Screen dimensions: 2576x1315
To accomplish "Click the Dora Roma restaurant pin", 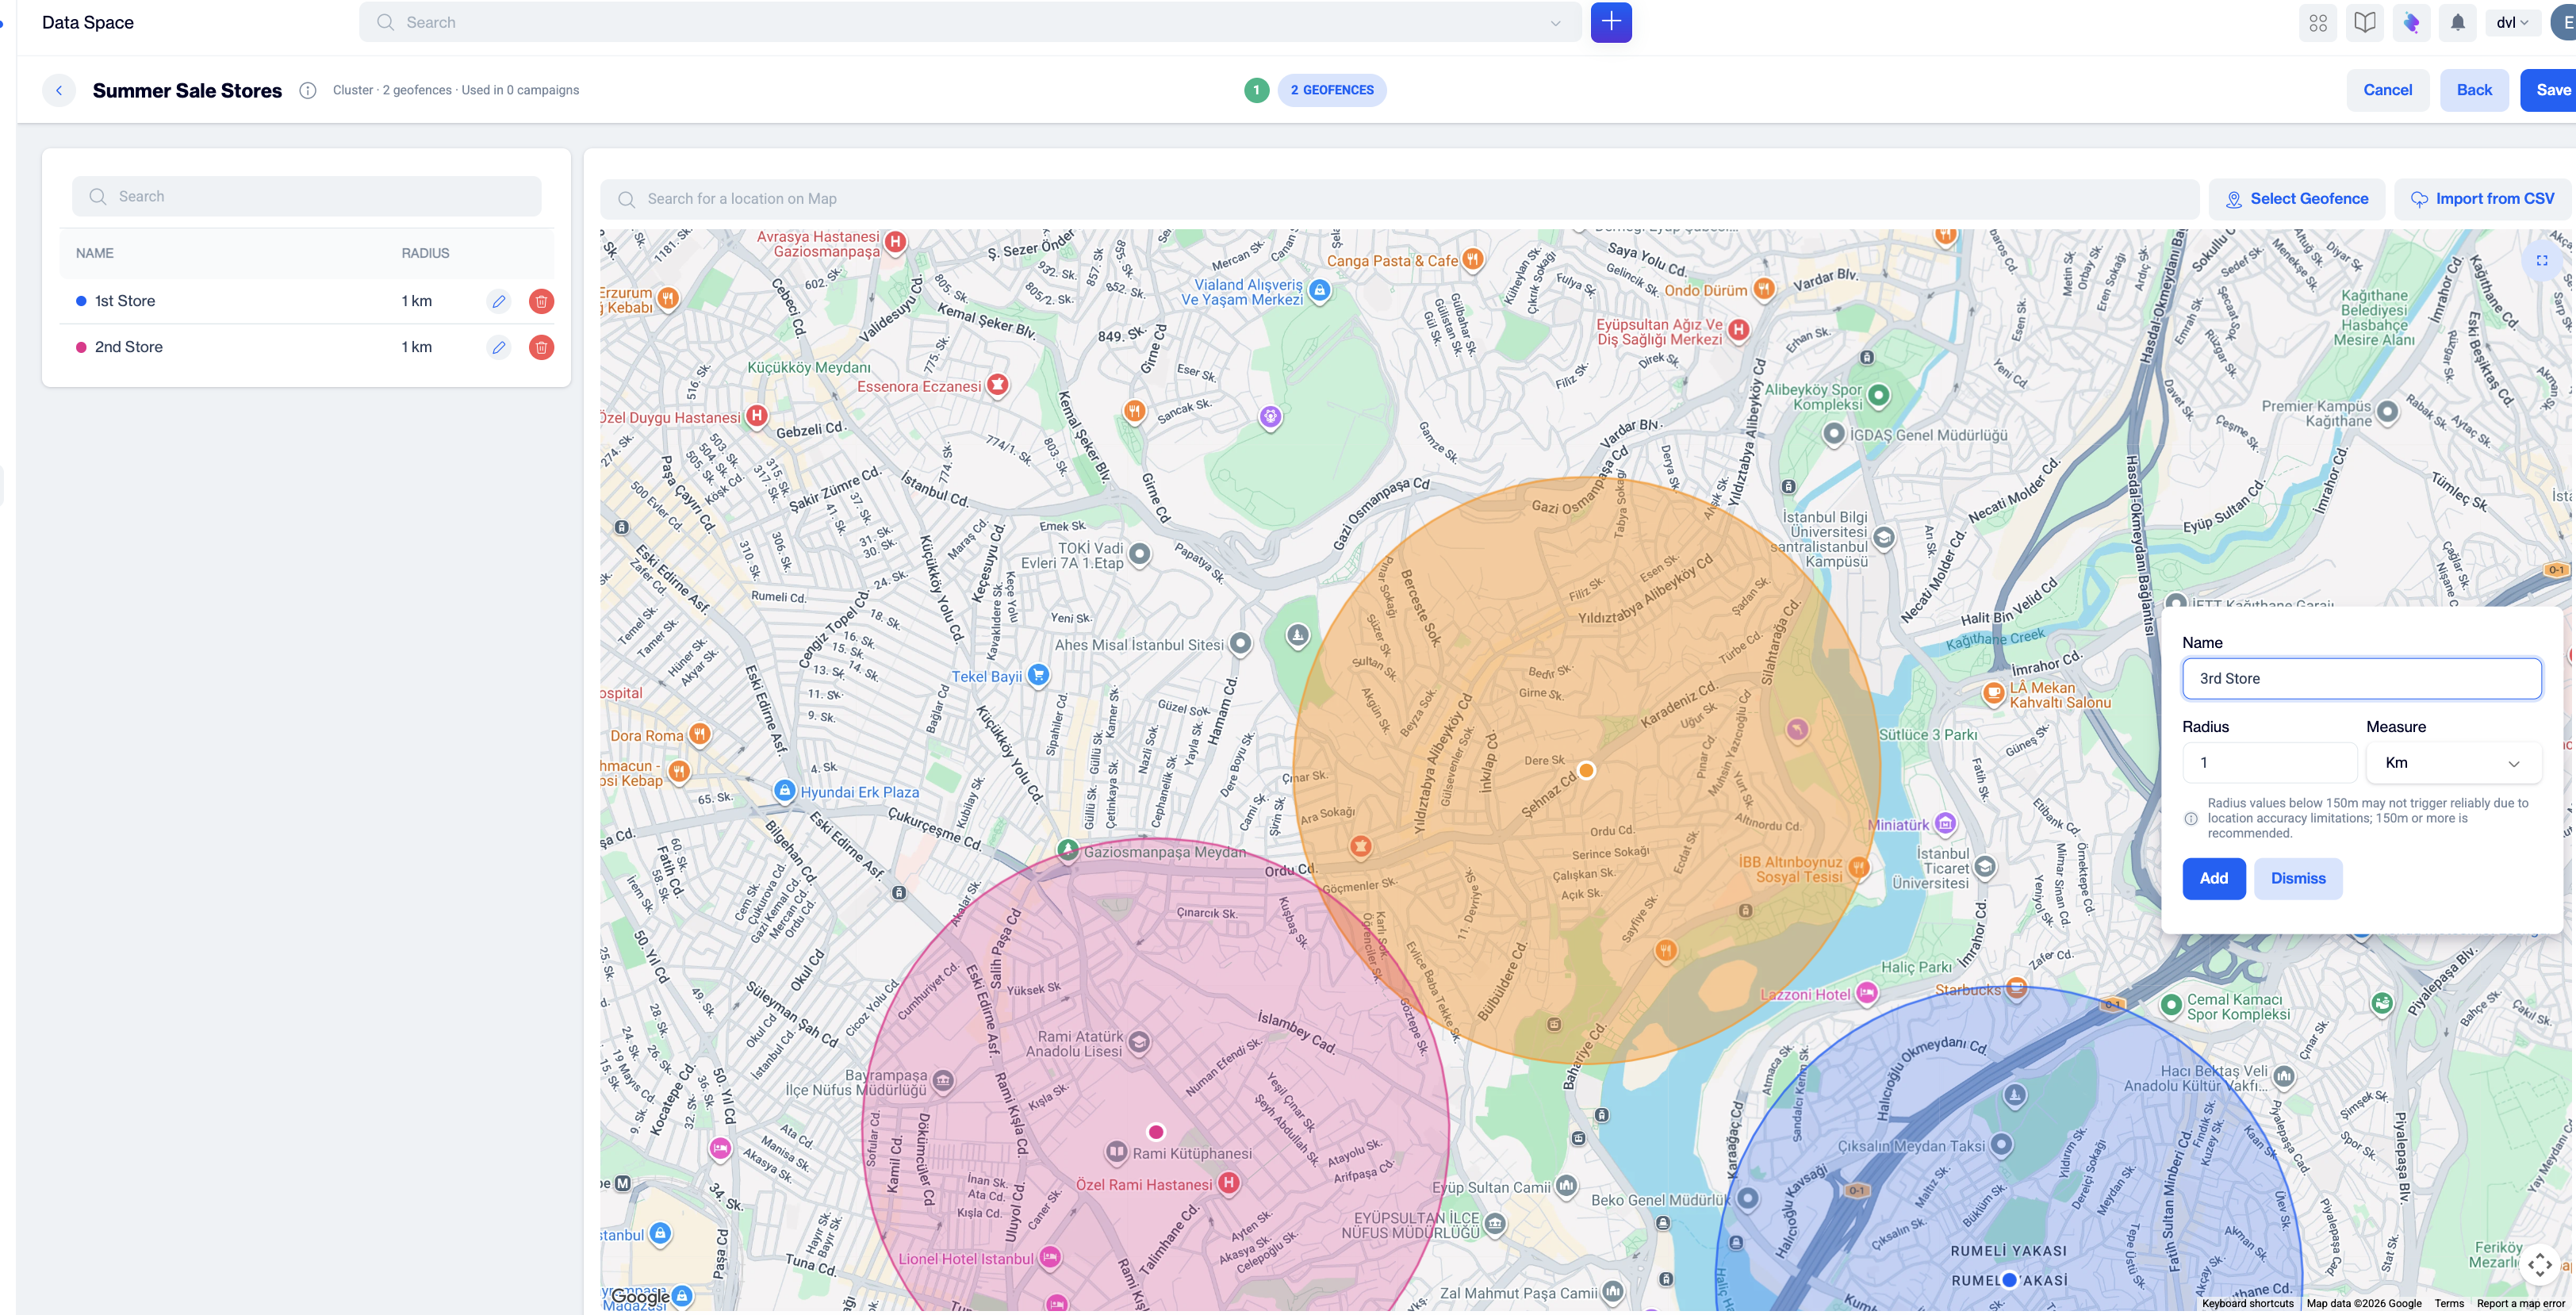I will tap(700, 734).
